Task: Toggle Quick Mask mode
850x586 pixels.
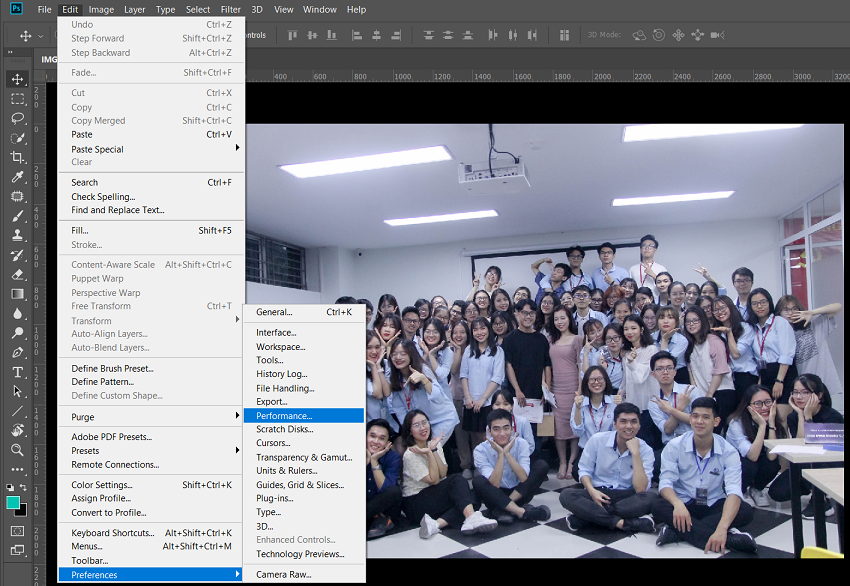Action: 17,531
